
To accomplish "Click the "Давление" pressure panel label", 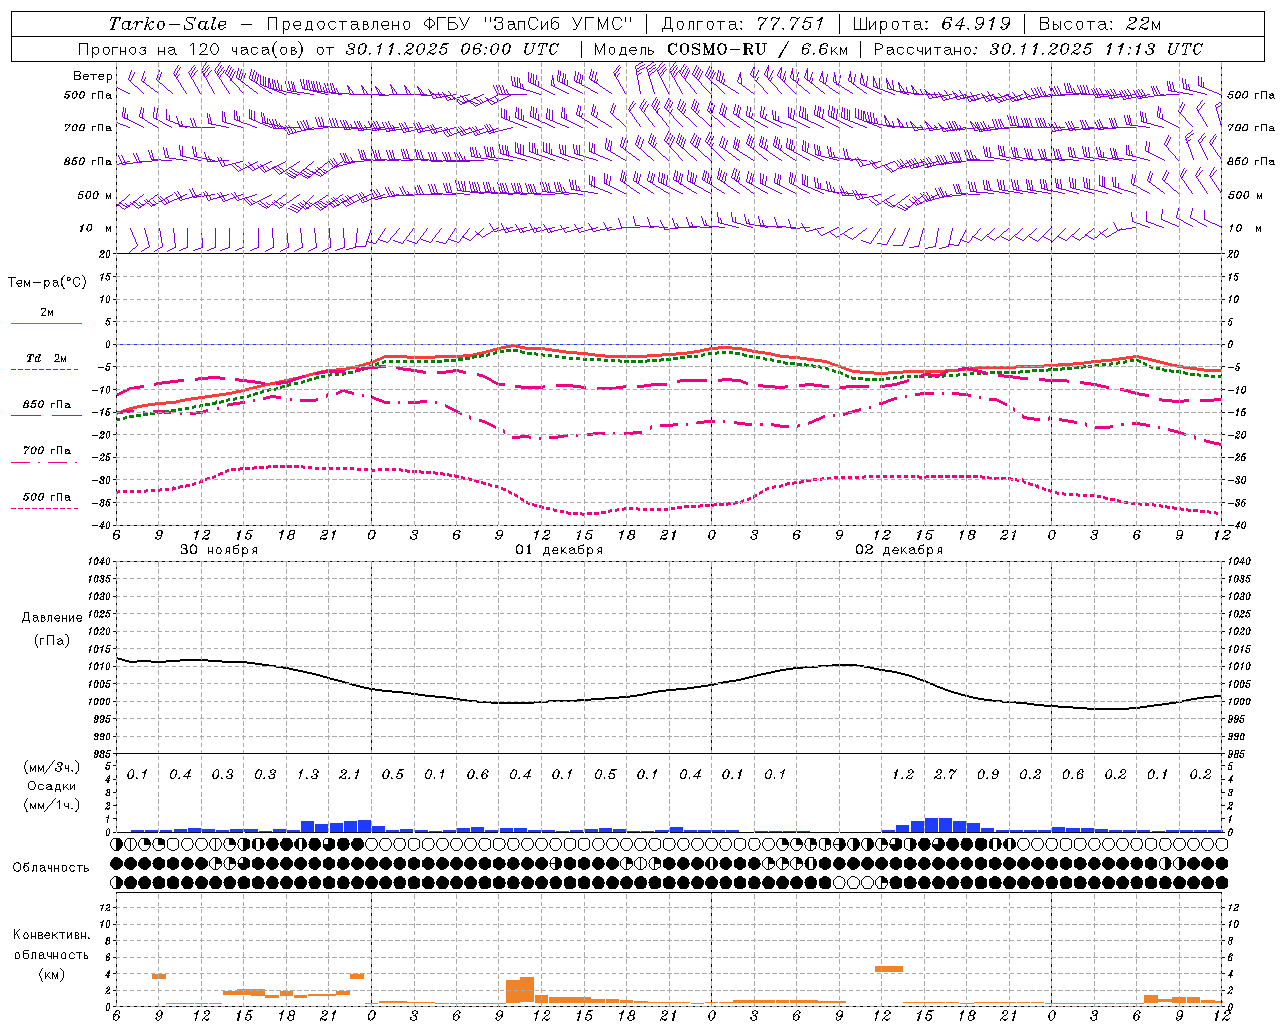I will (x=52, y=618).
